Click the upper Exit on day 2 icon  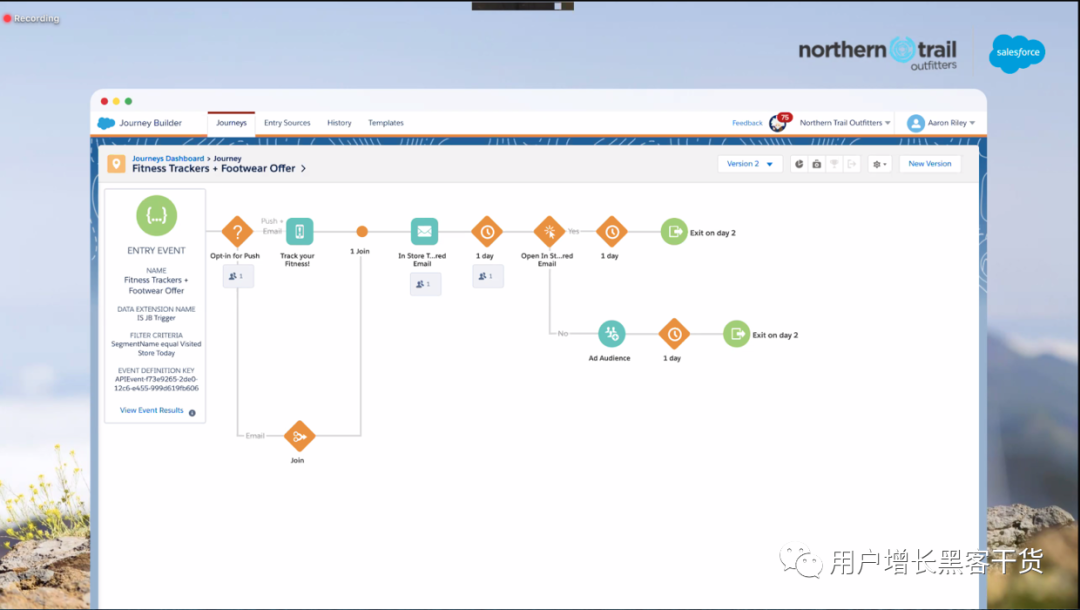674,231
